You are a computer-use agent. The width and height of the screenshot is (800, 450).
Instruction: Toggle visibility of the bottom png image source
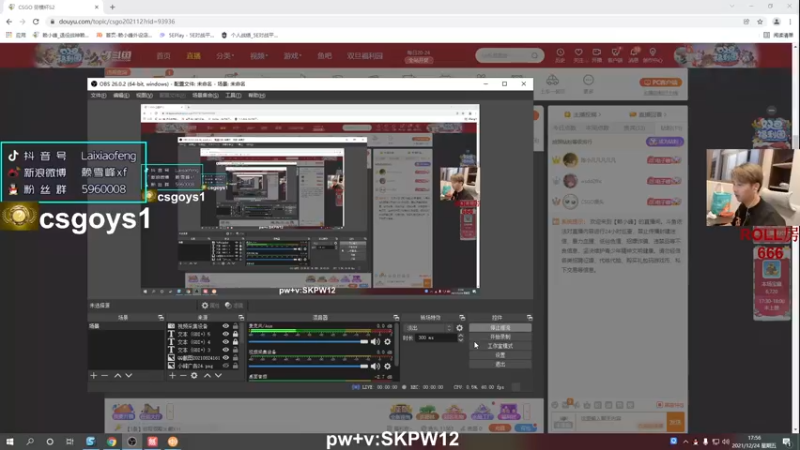click(x=226, y=366)
